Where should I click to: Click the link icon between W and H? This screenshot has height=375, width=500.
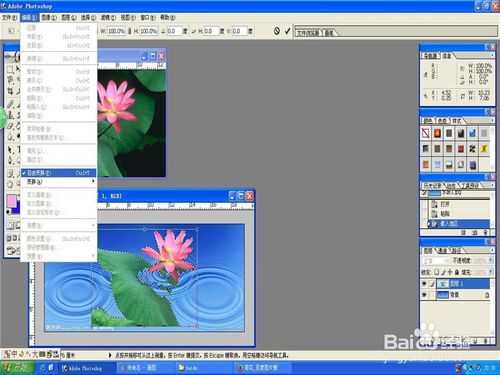coord(129,31)
